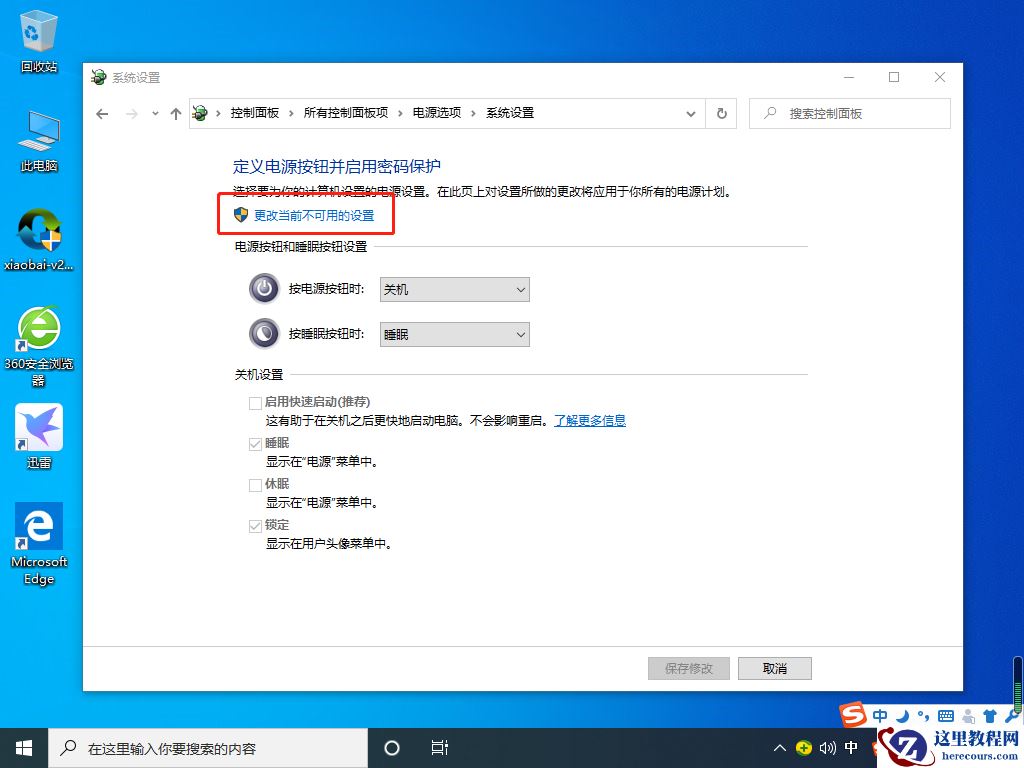Click the 了解更多信息 link
This screenshot has height=768, width=1024.
pyautogui.click(x=589, y=420)
